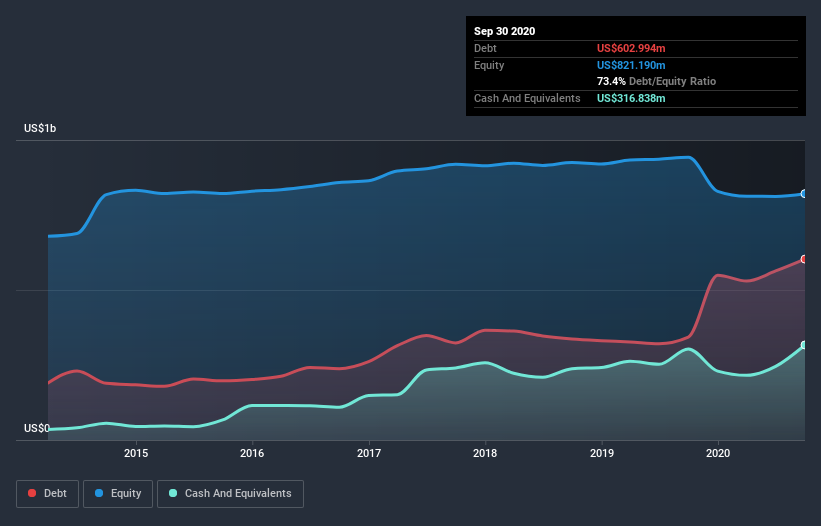Click the 2016 x-axis label

(x=252, y=453)
